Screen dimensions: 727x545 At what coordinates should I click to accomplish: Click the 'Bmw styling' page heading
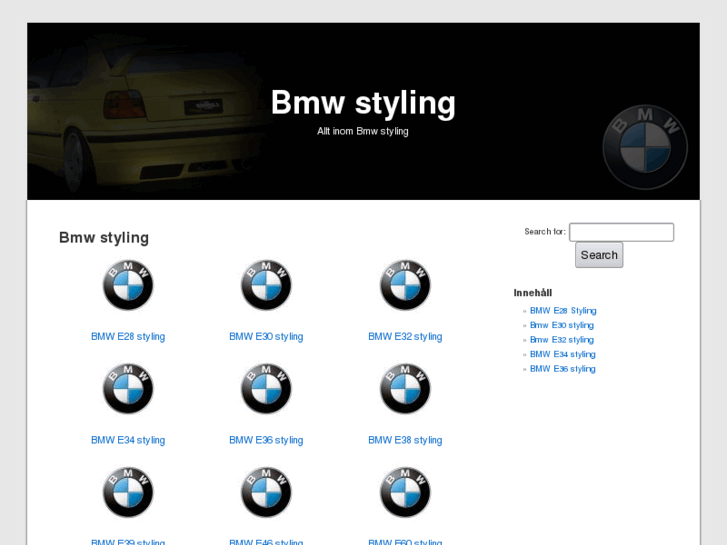[104, 237]
